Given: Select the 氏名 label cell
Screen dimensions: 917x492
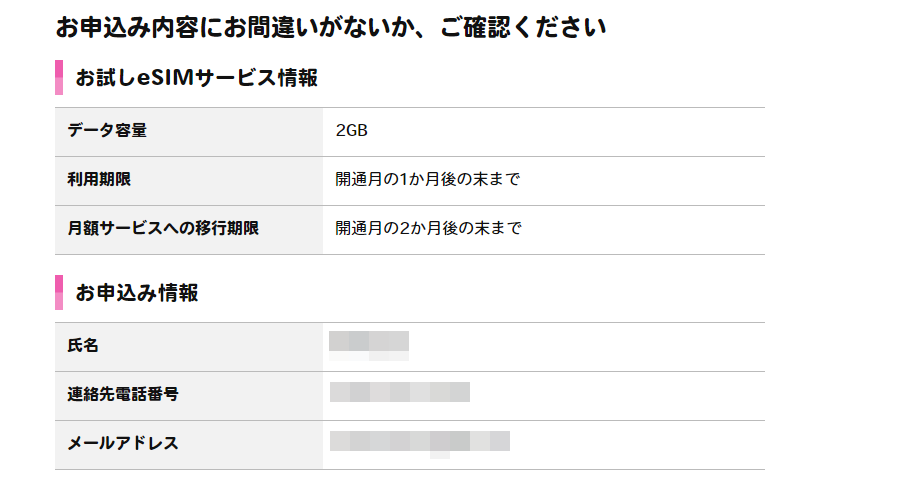Looking at the screenshot, I should 189,347.
